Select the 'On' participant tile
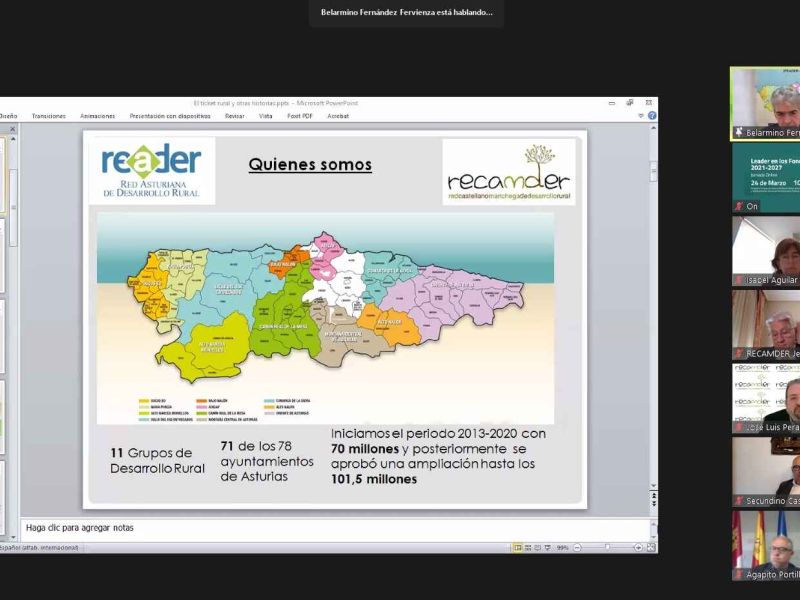Image resolution: width=800 pixels, height=600 pixels. click(766, 178)
